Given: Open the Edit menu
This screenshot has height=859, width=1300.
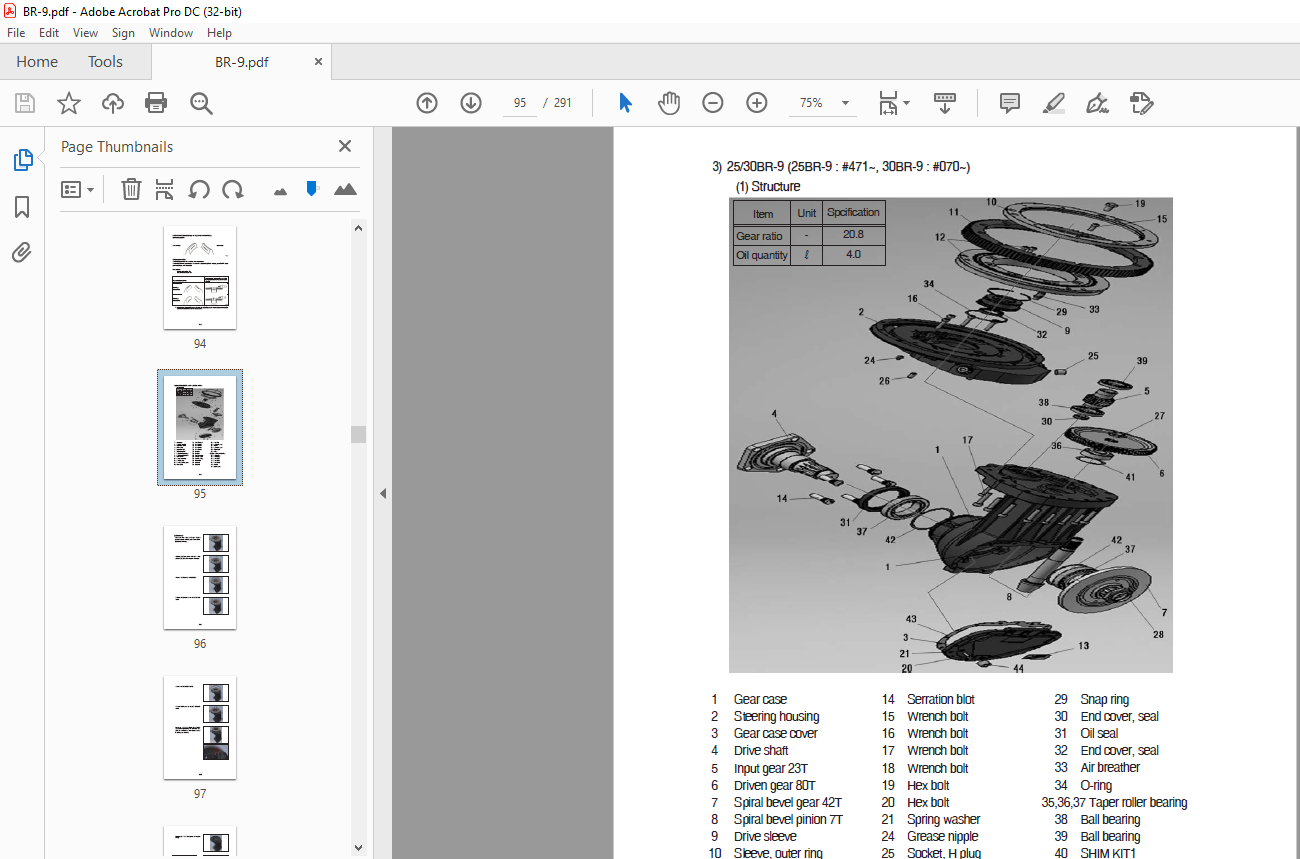Looking at the screenshot, I should (x=49, y=33).
